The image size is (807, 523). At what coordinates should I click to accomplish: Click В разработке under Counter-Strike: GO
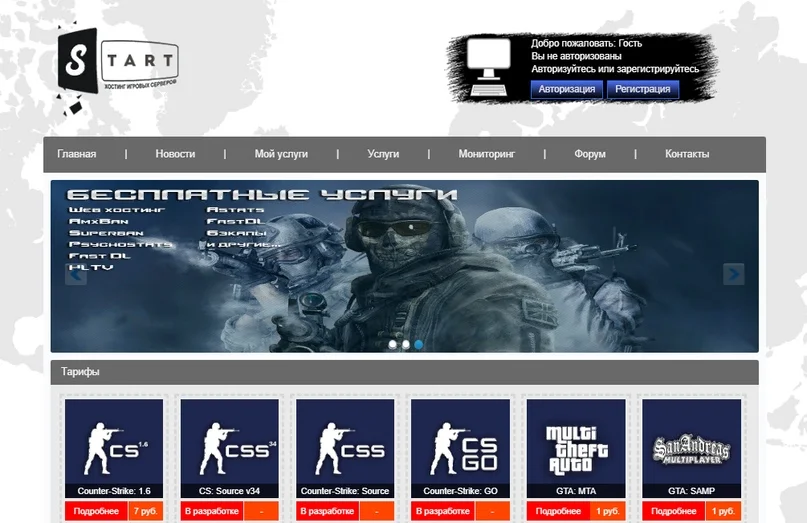point(443,511)
